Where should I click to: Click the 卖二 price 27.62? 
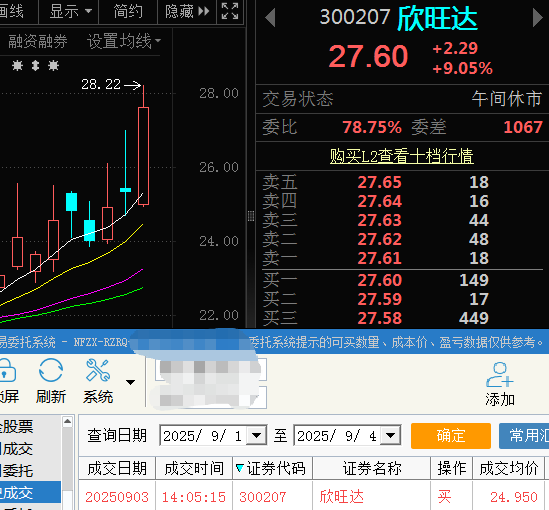coord(380,239)
